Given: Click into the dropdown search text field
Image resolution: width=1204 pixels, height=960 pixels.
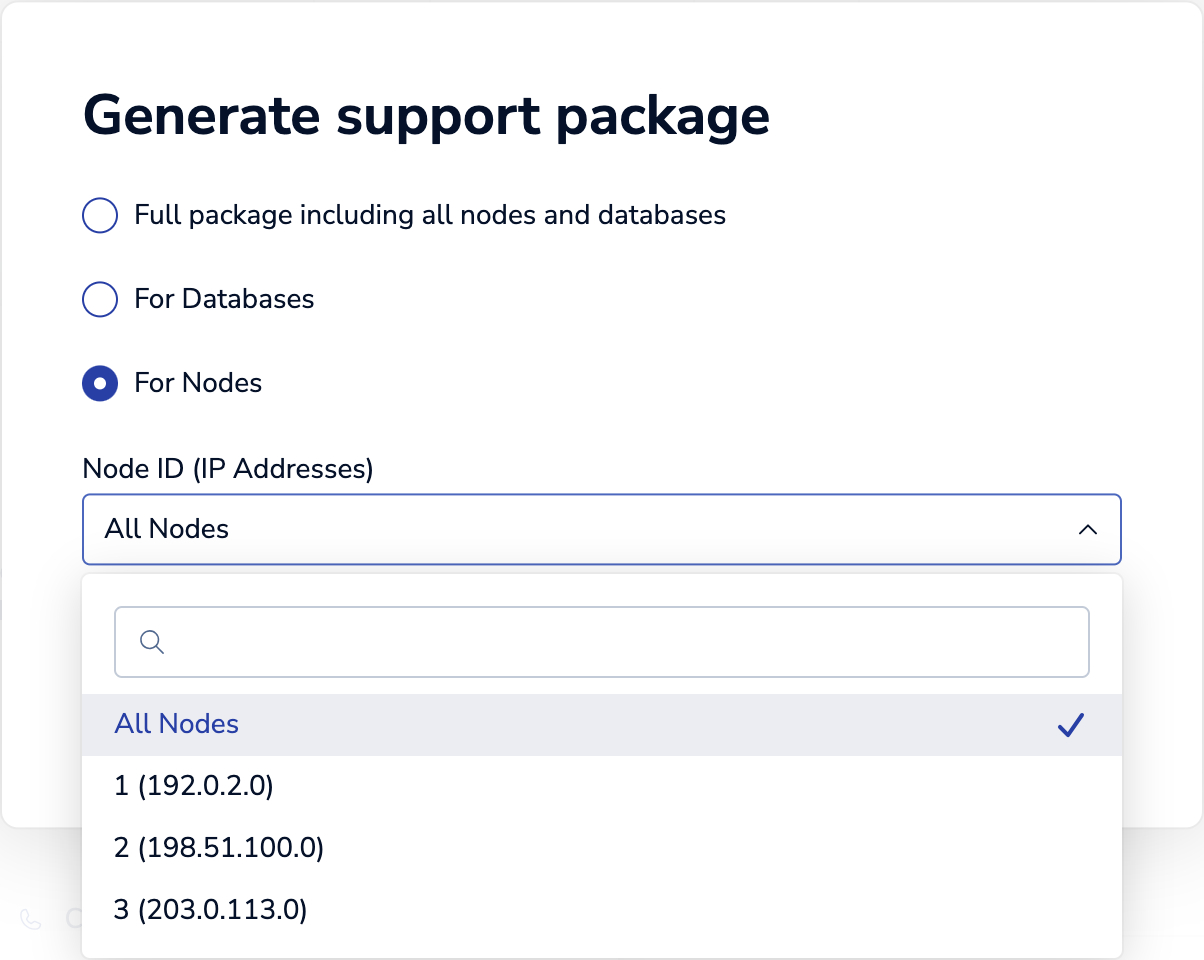Looking at the screenshot, I should point(620,641).
